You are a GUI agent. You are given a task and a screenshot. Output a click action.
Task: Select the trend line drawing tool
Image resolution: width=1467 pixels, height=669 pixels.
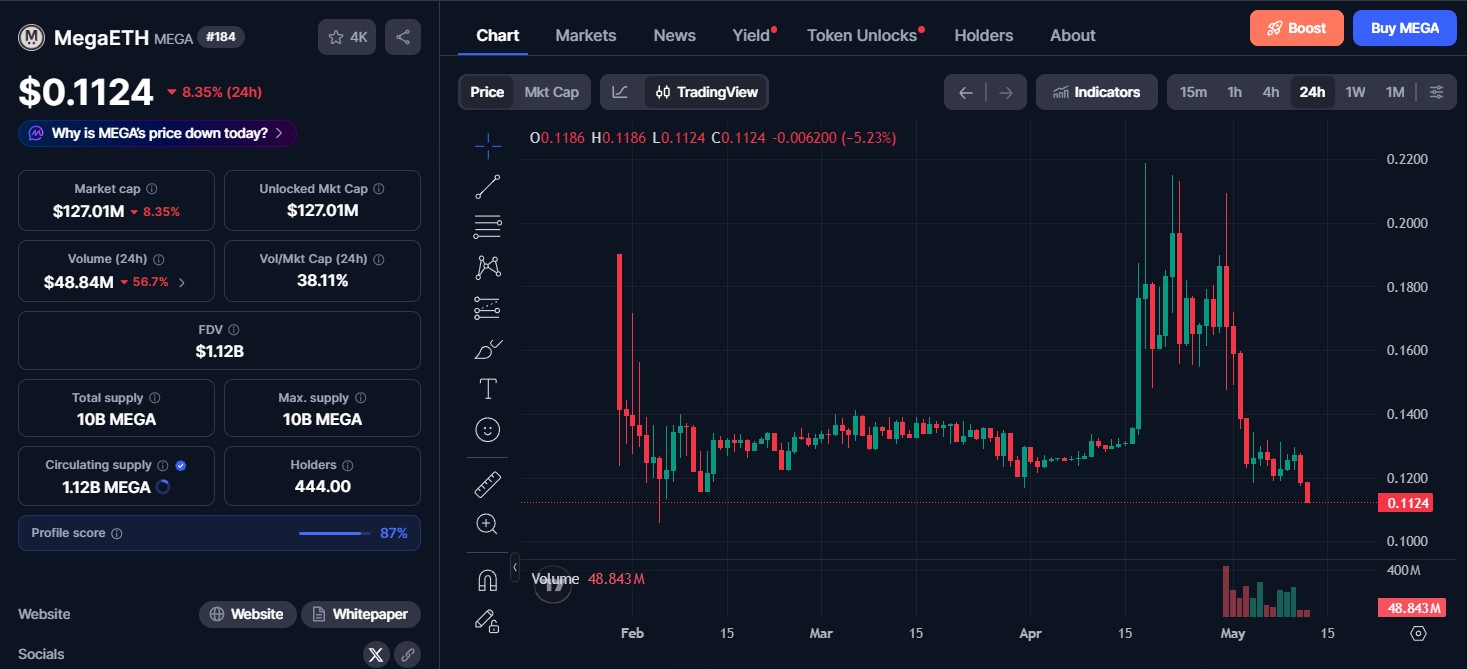(487, 186)
